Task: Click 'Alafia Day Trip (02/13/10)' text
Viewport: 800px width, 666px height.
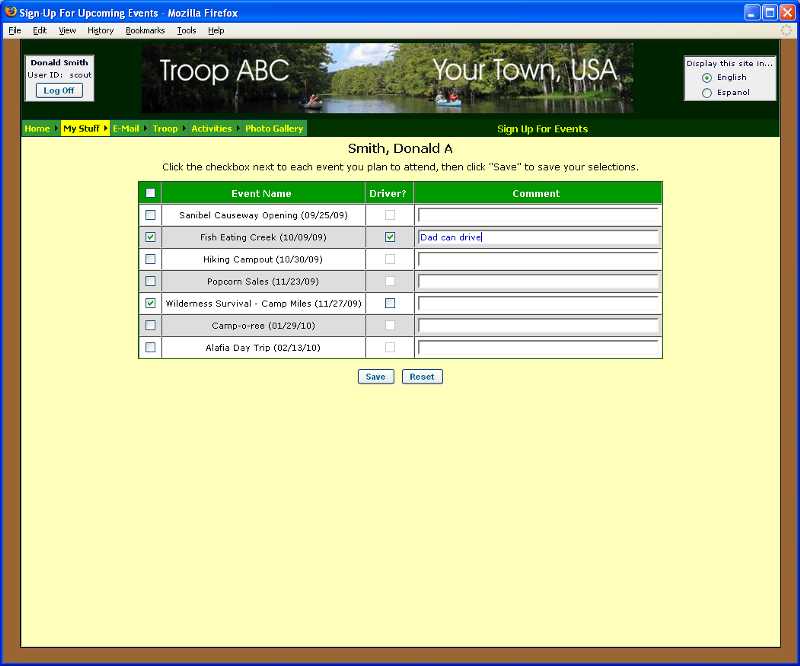Action: pyautogui.click(x=263, y=348)
